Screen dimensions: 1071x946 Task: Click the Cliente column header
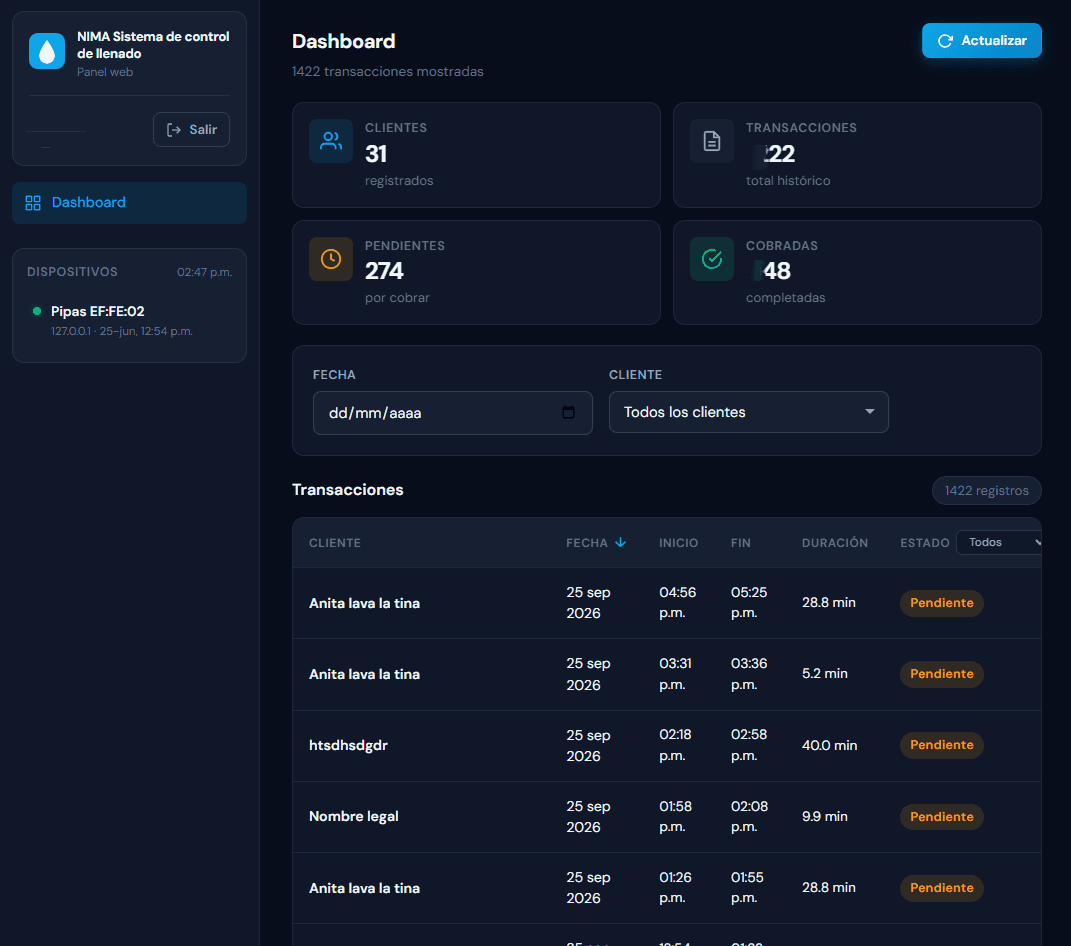coord(335,543)
